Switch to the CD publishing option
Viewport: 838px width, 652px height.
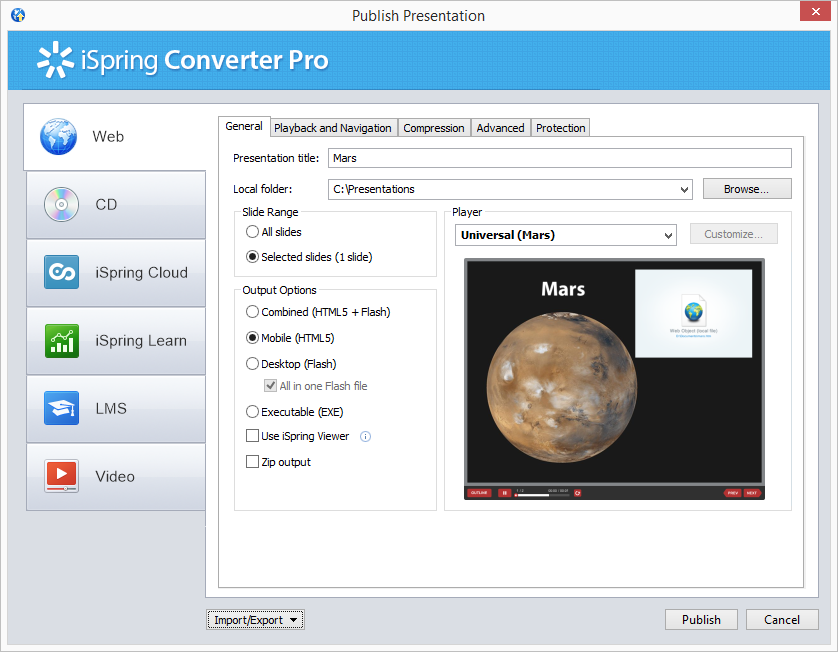108,204
